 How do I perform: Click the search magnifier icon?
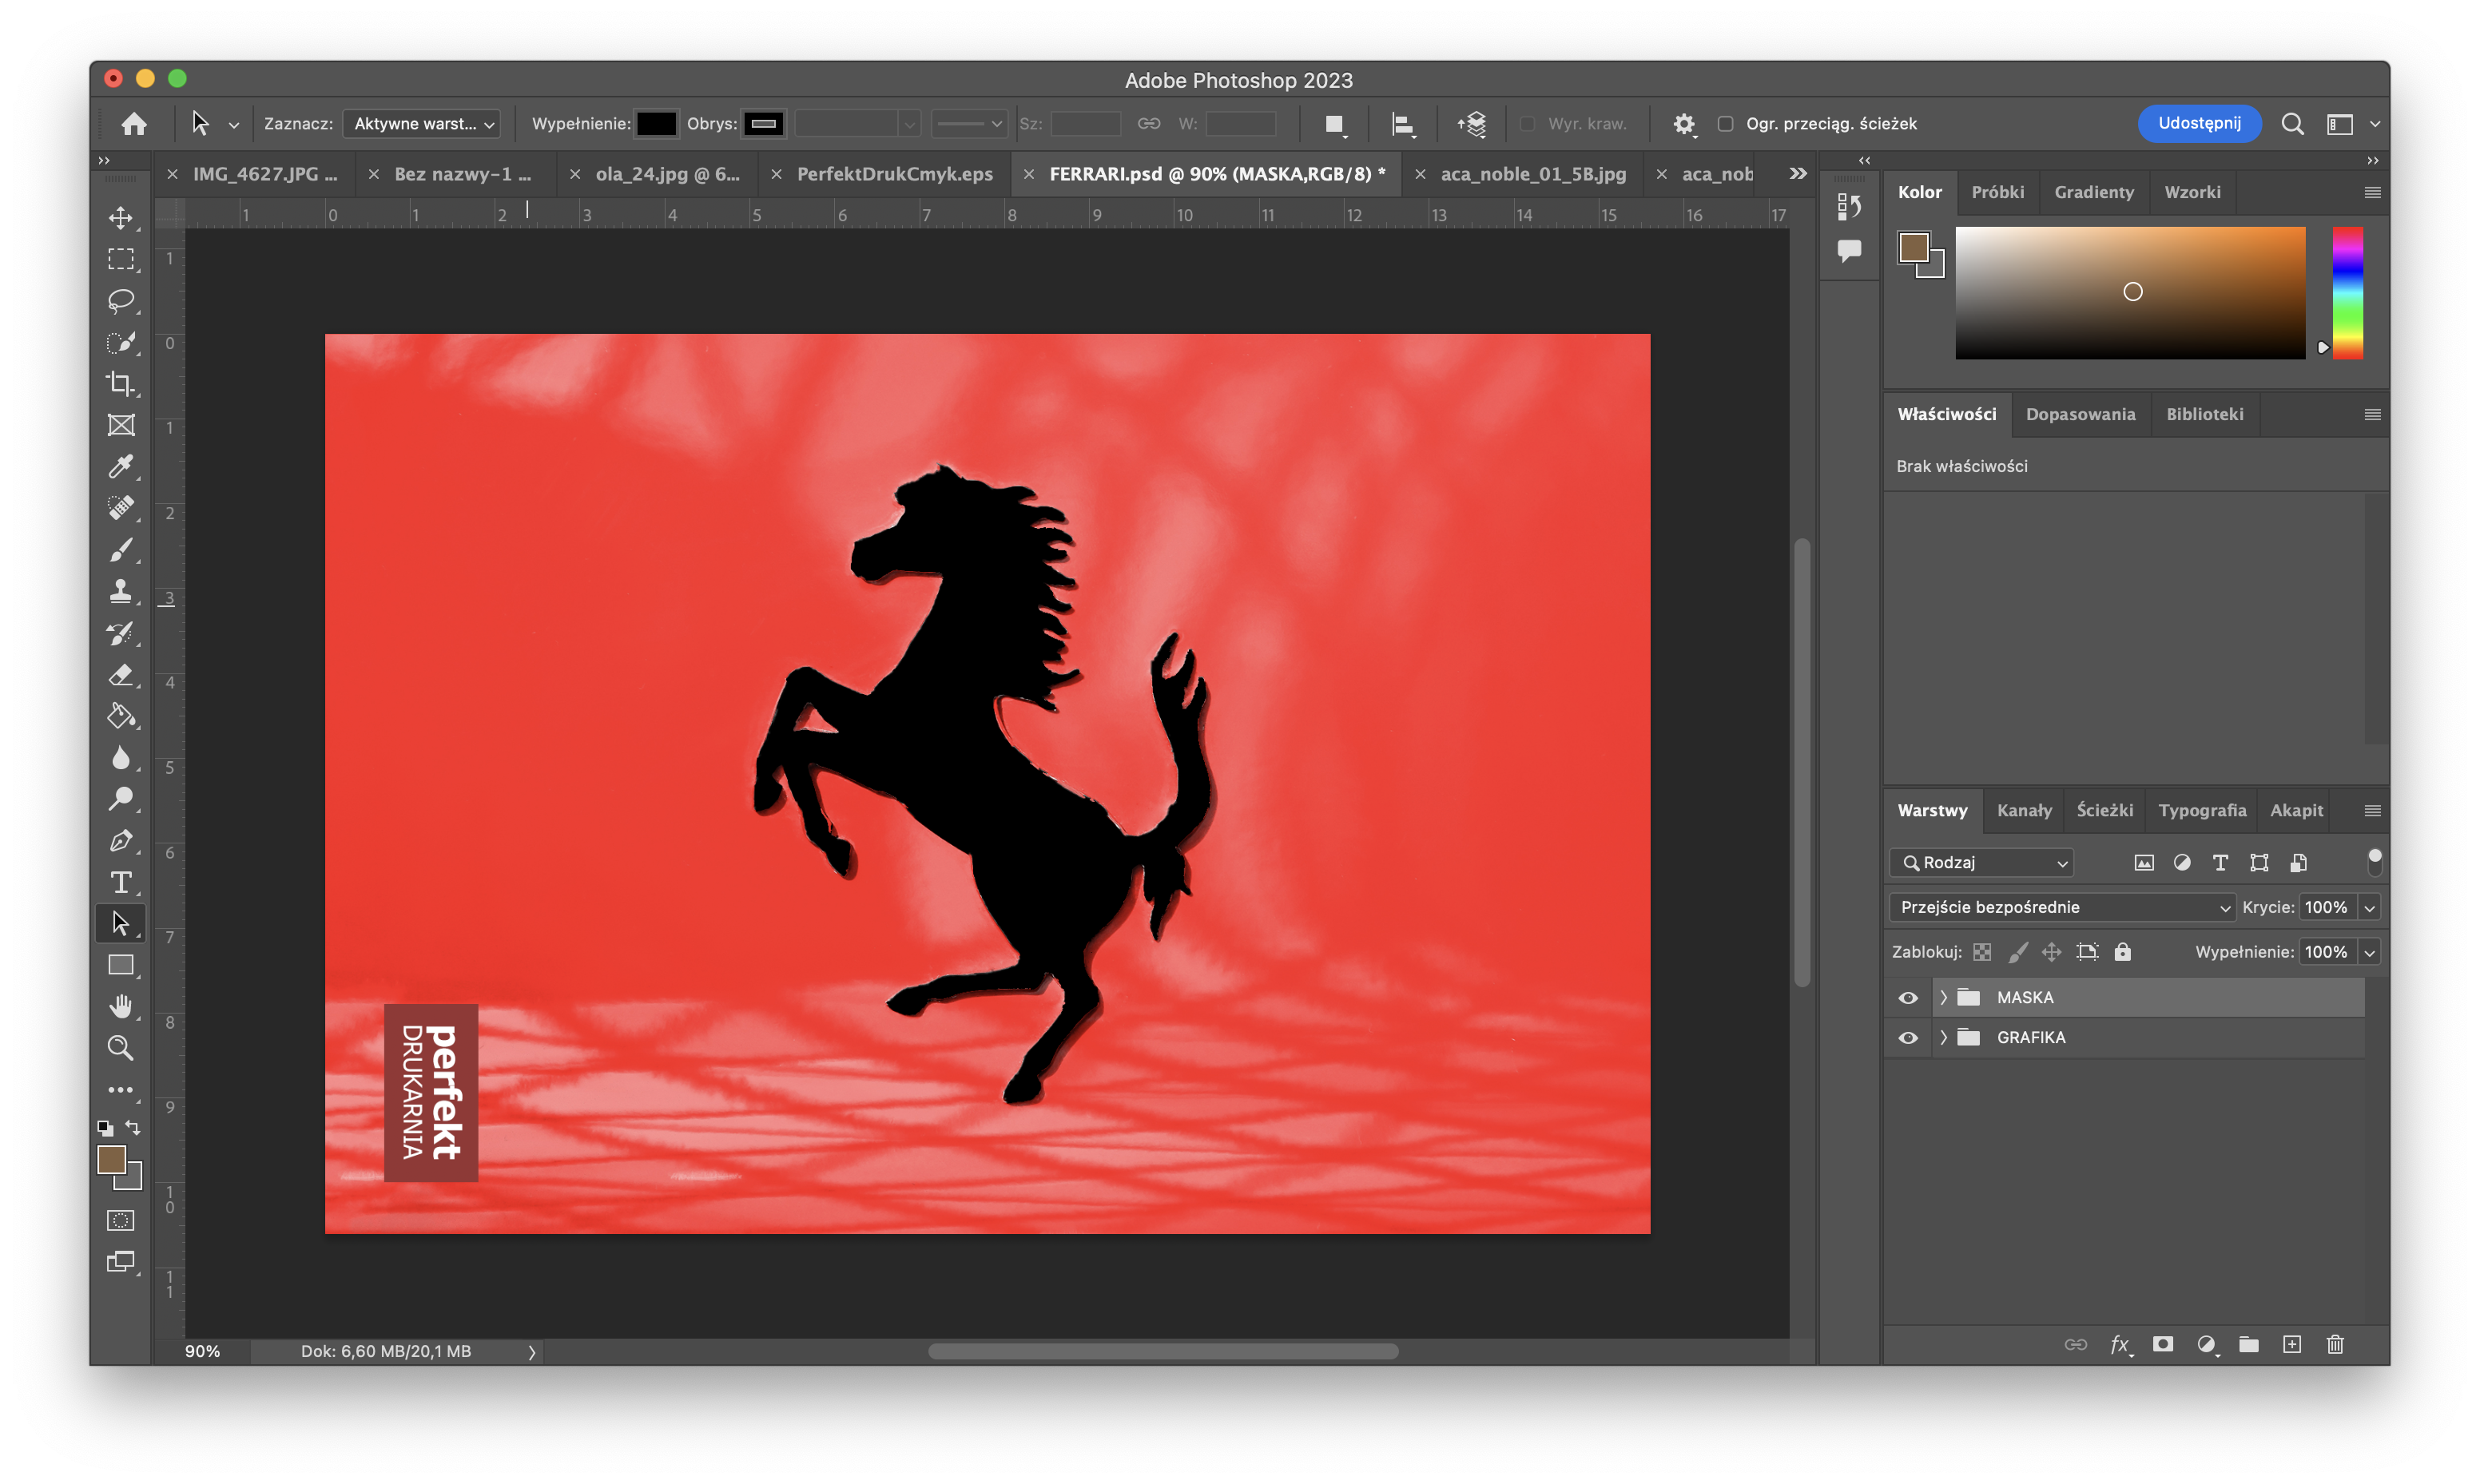(2292, 124)
